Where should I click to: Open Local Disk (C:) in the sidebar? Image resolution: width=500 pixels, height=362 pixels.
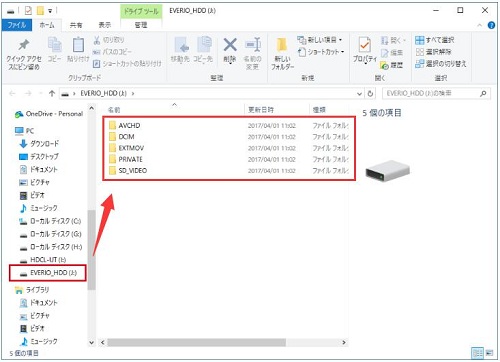tap(50, 221)
